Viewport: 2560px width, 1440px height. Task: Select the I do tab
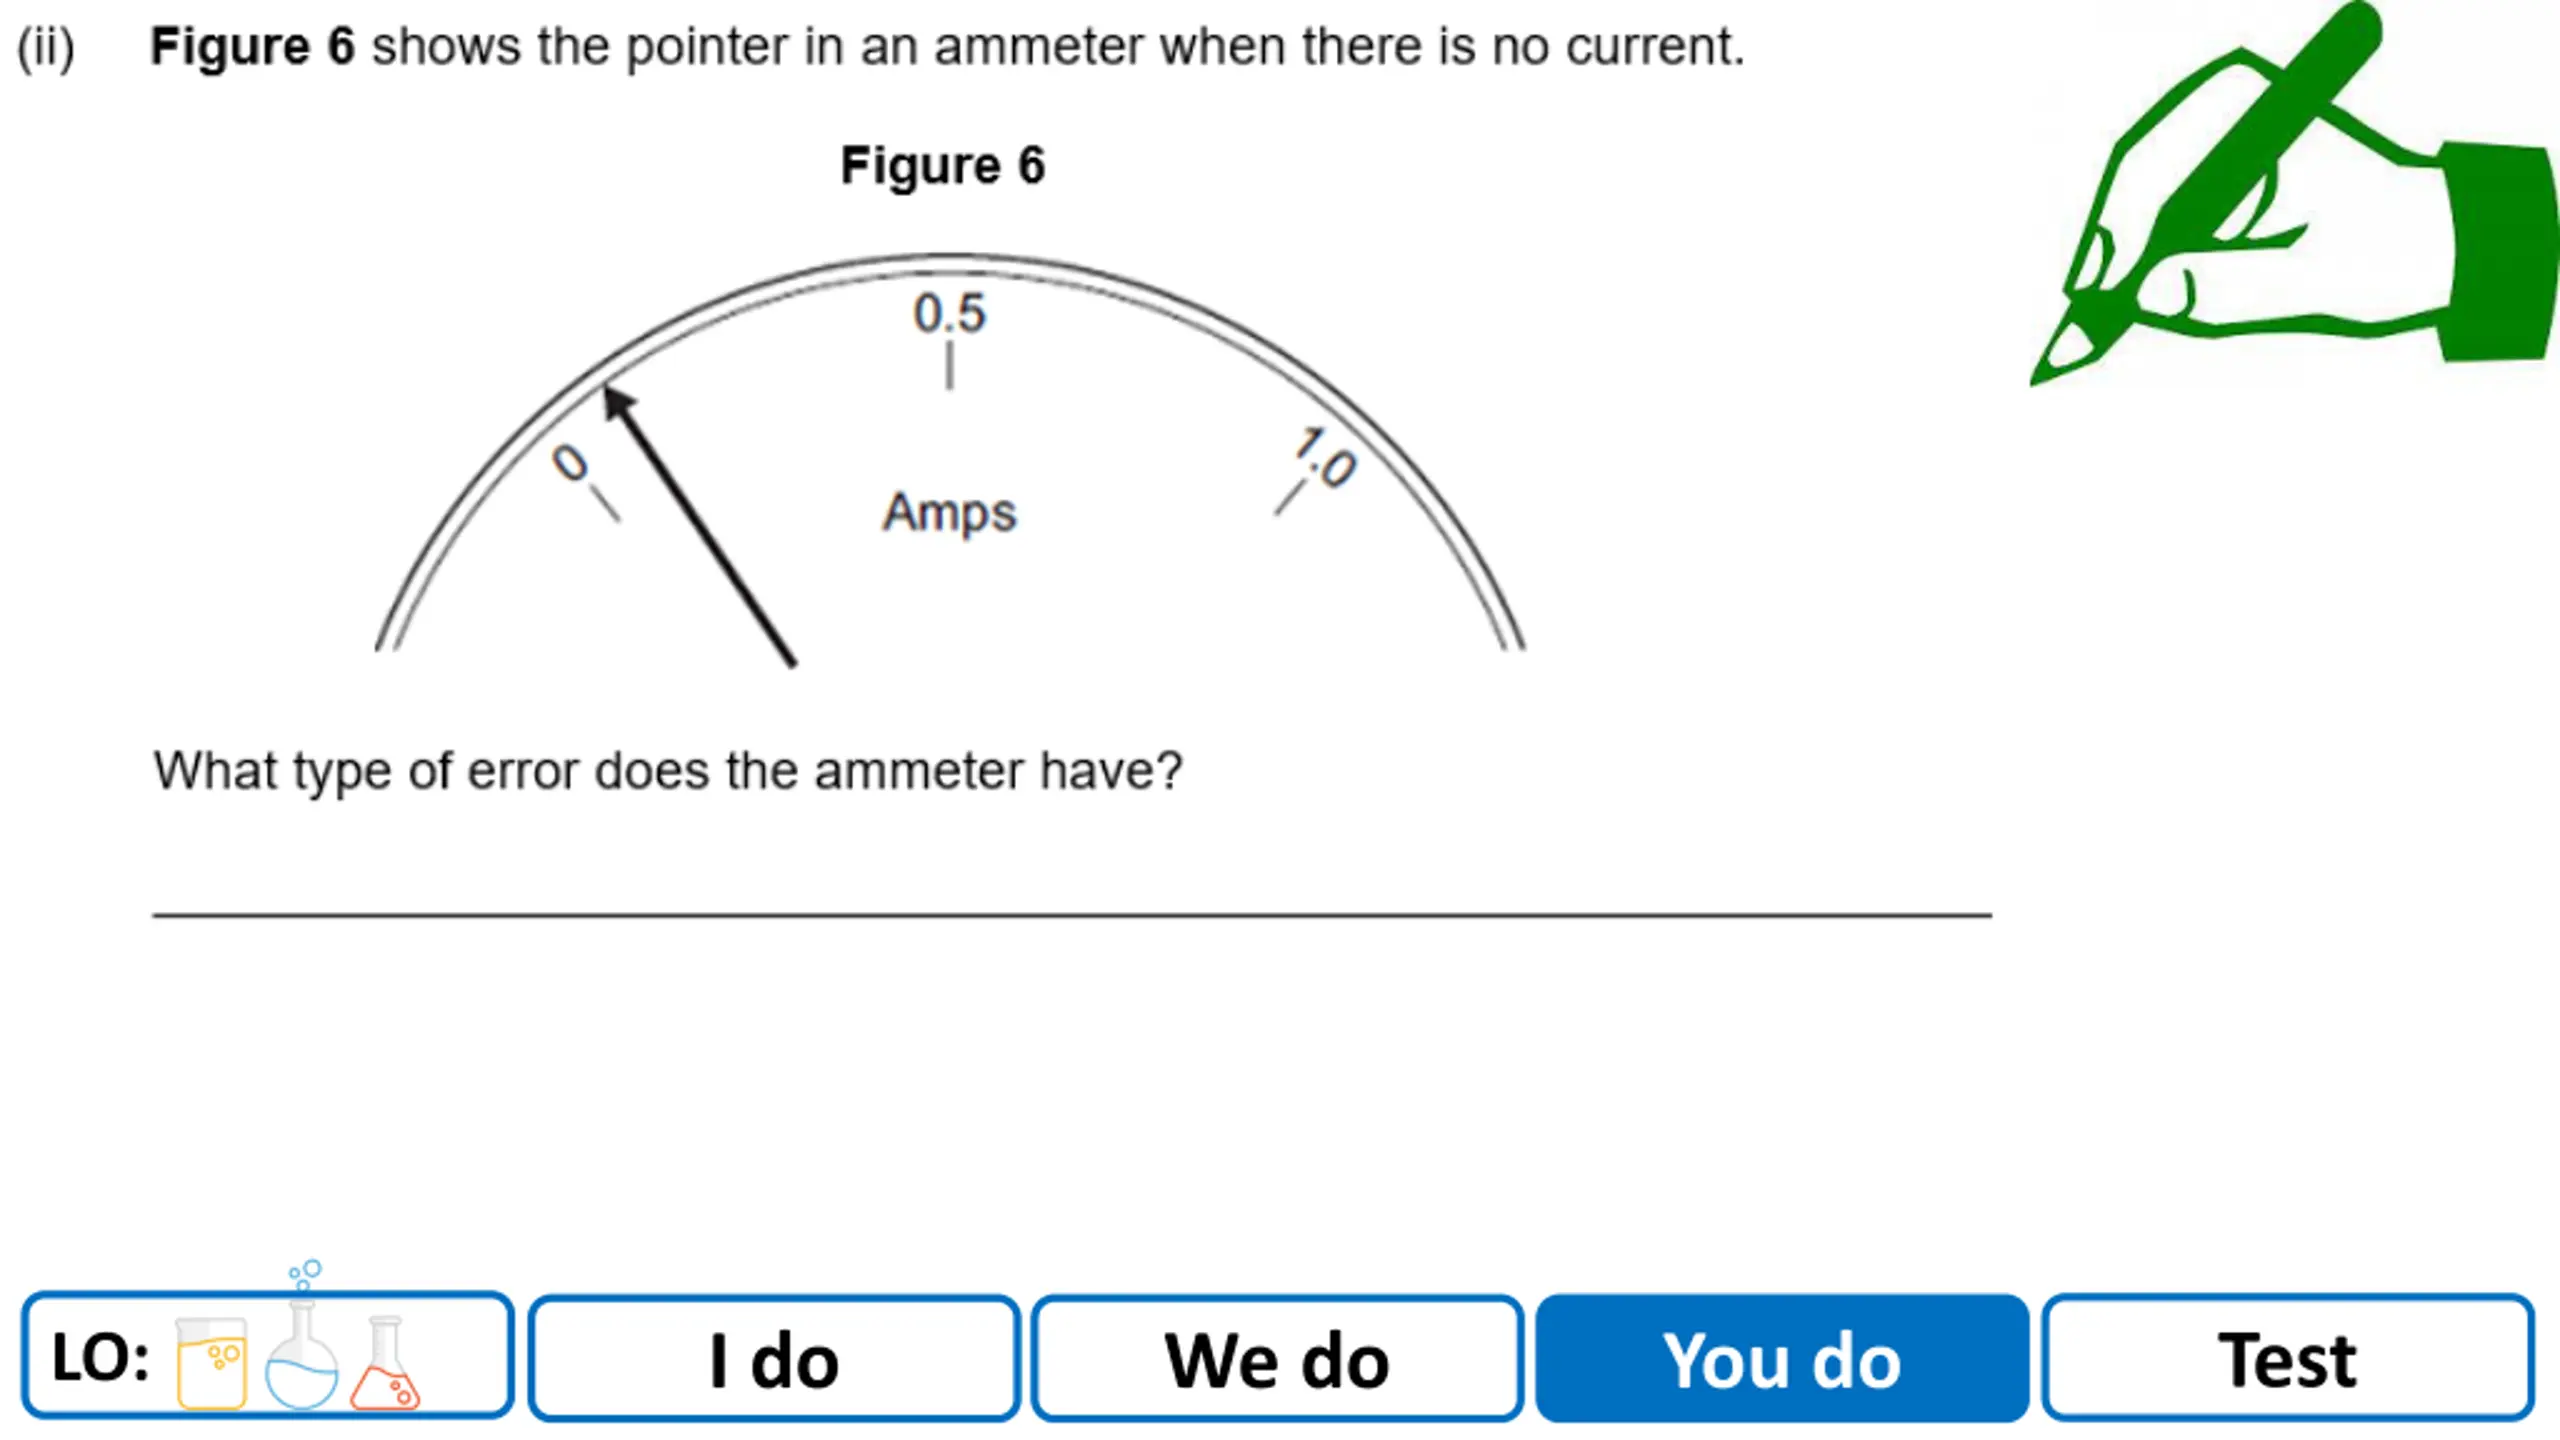774,1358
